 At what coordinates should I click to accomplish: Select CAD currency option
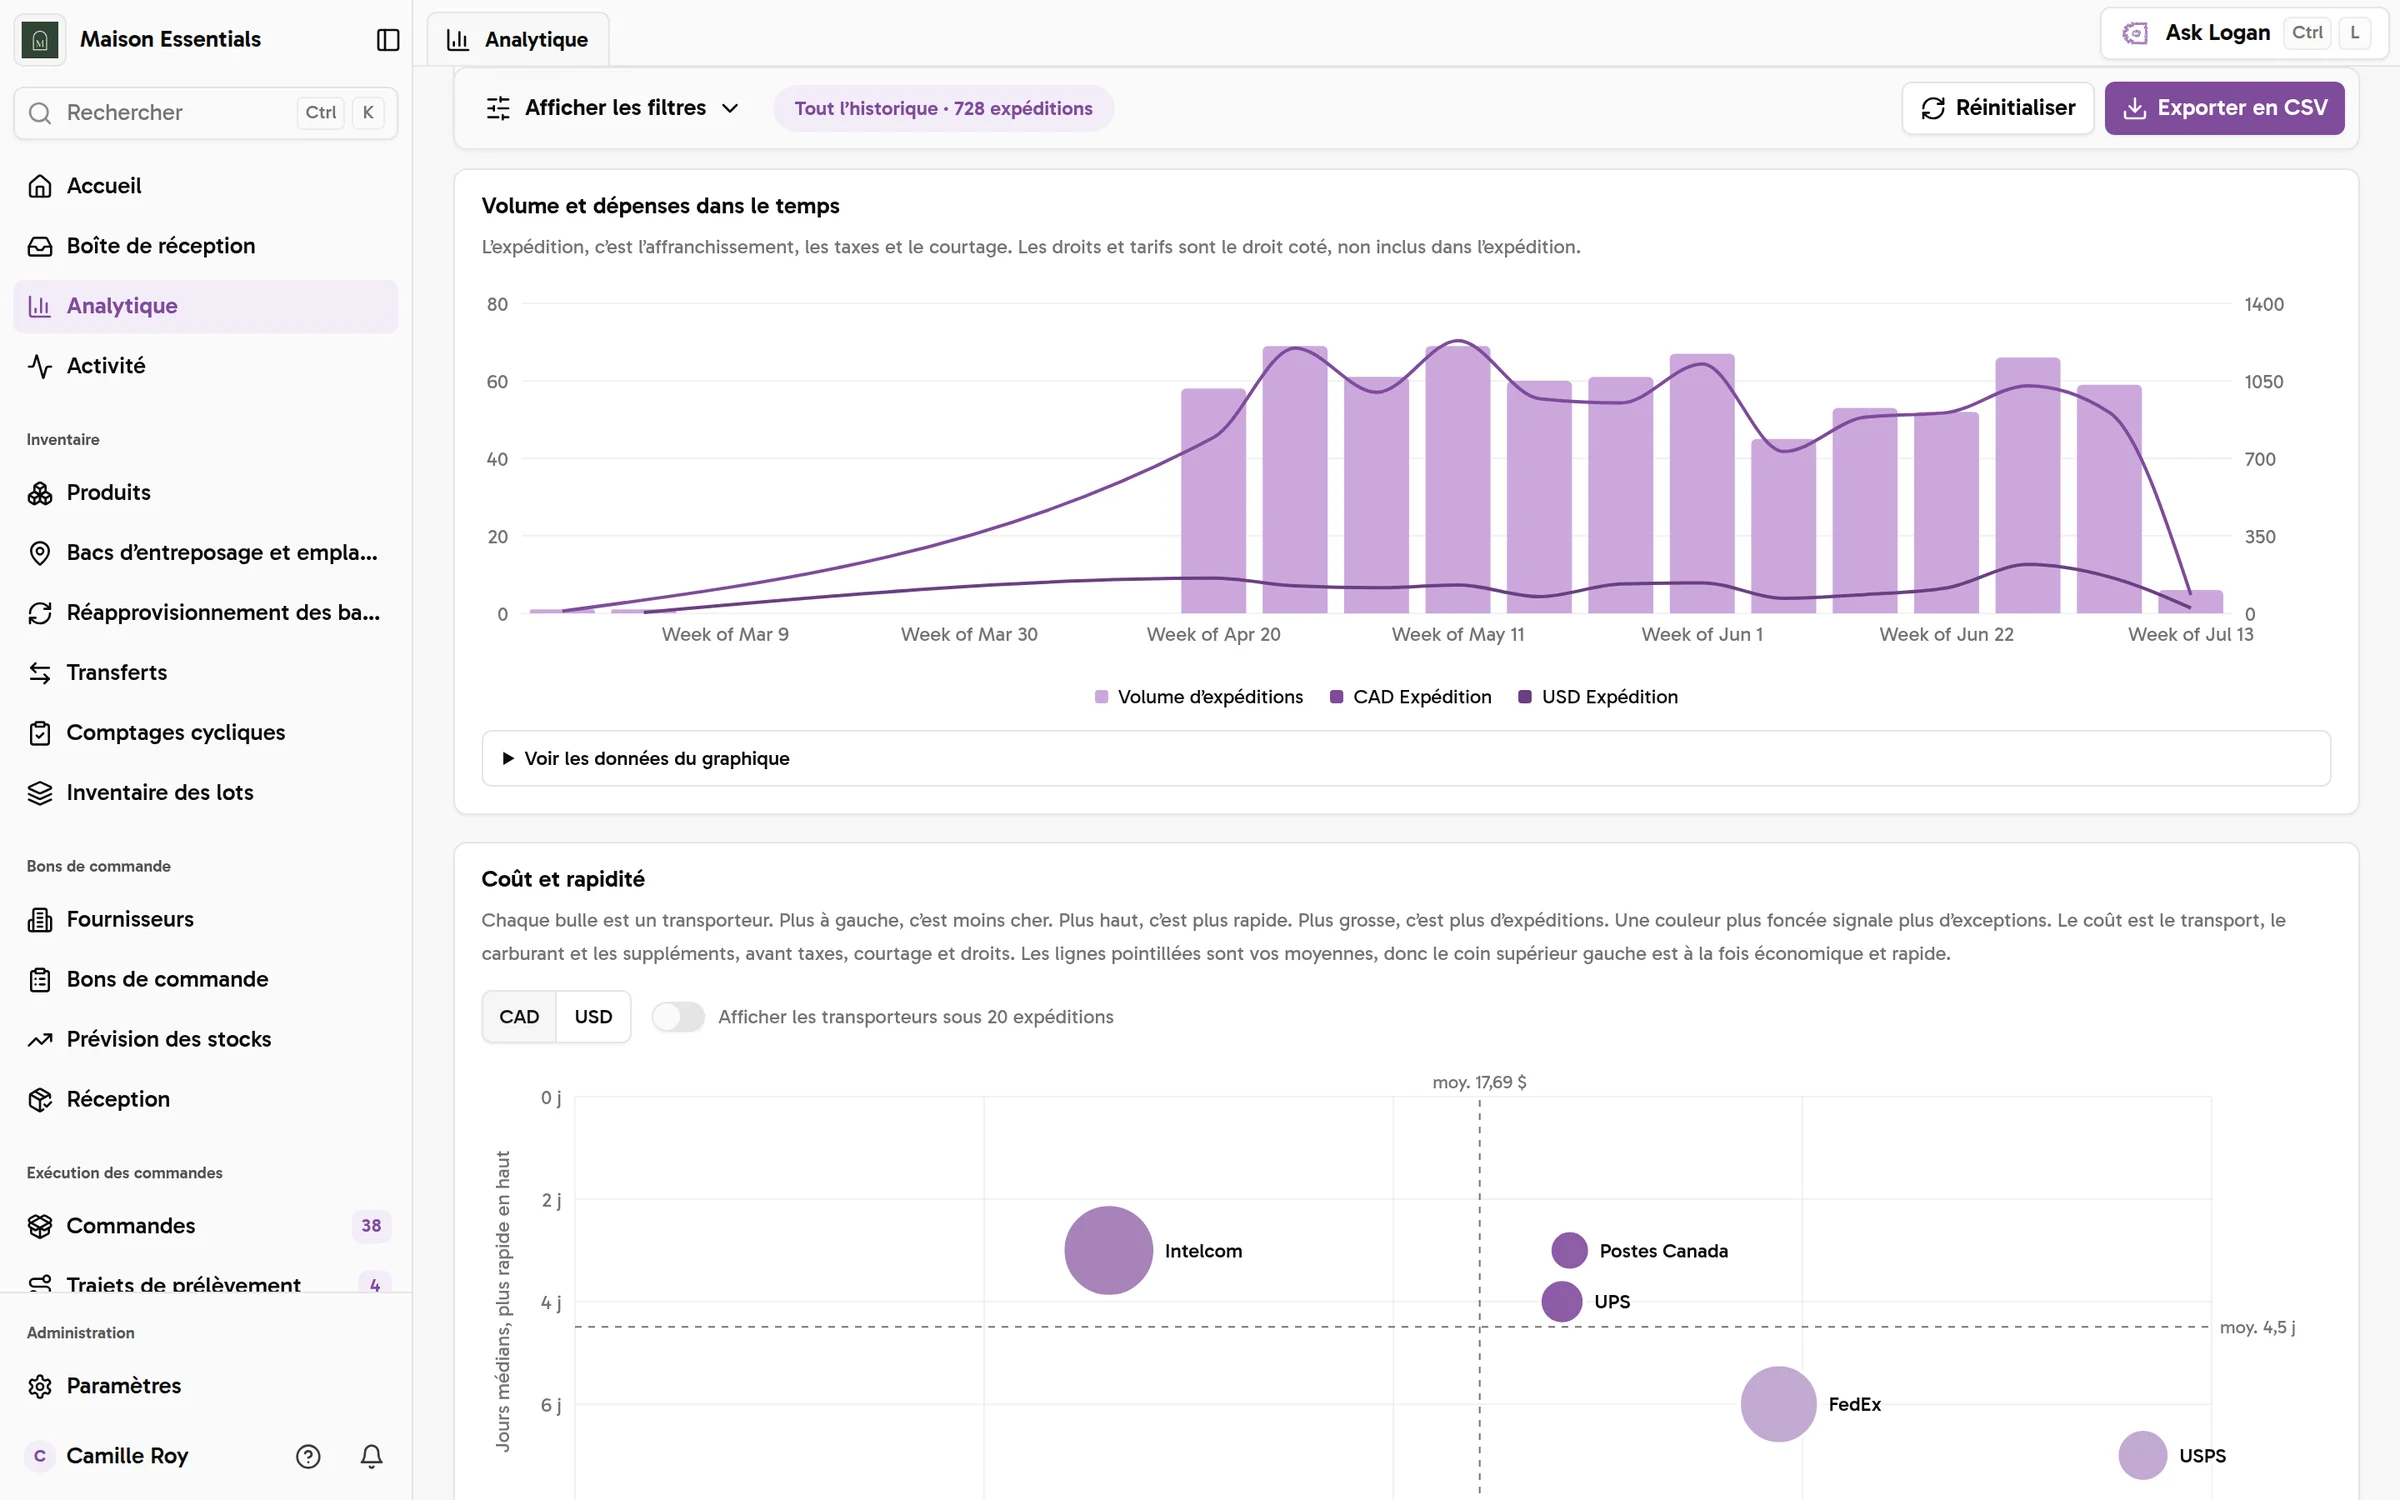pos(519,1017)
